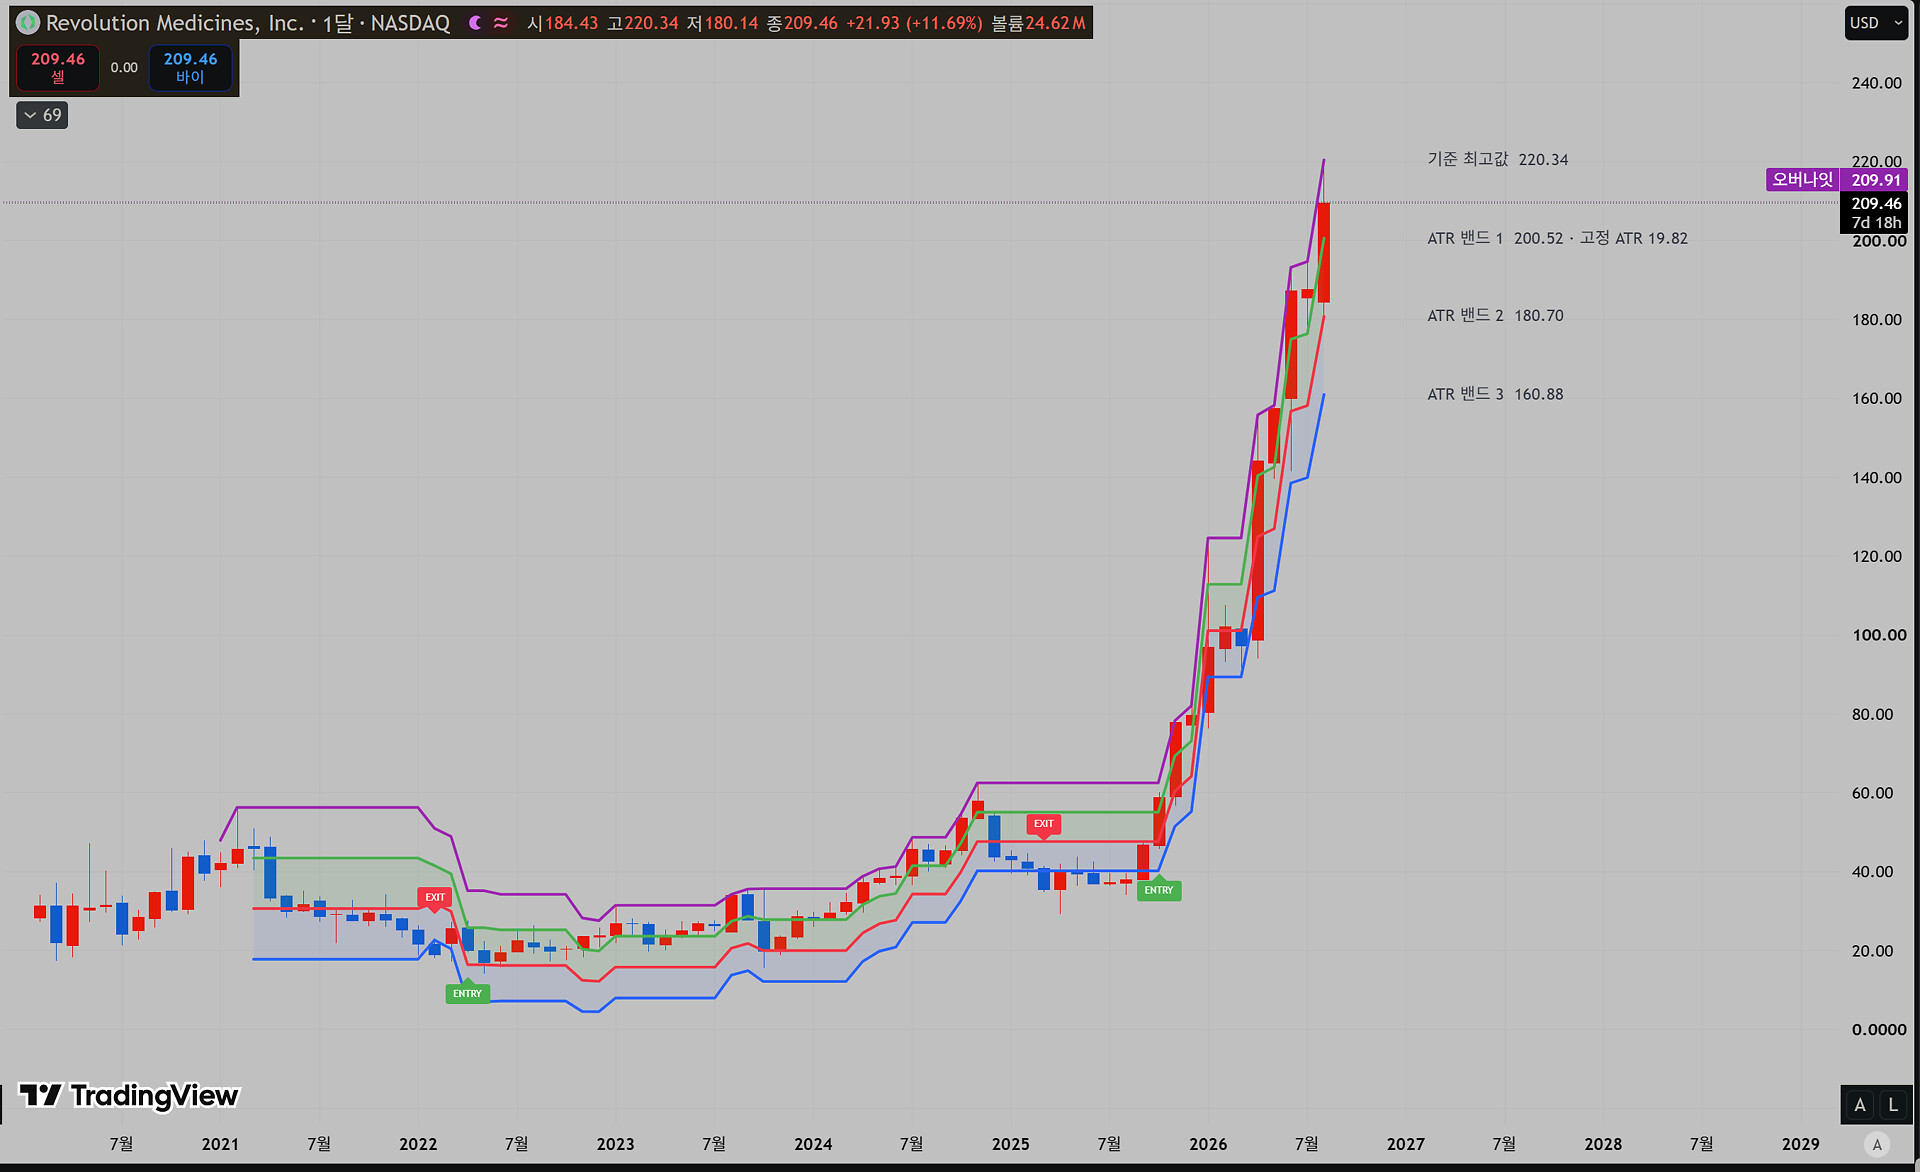This screenshot has width=1920, height=1172.
Task: Click the red EXIT marker in early 2025
Action: (x=1043, y=825)
